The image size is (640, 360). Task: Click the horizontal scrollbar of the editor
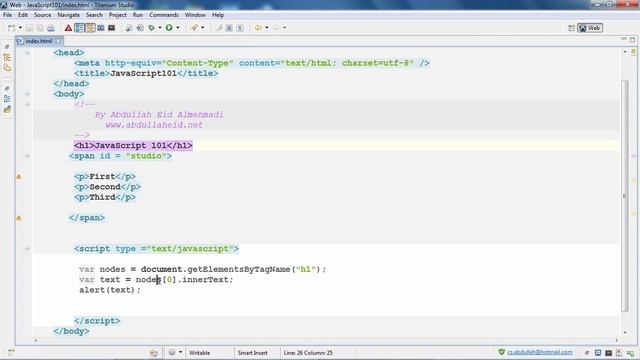327,340
